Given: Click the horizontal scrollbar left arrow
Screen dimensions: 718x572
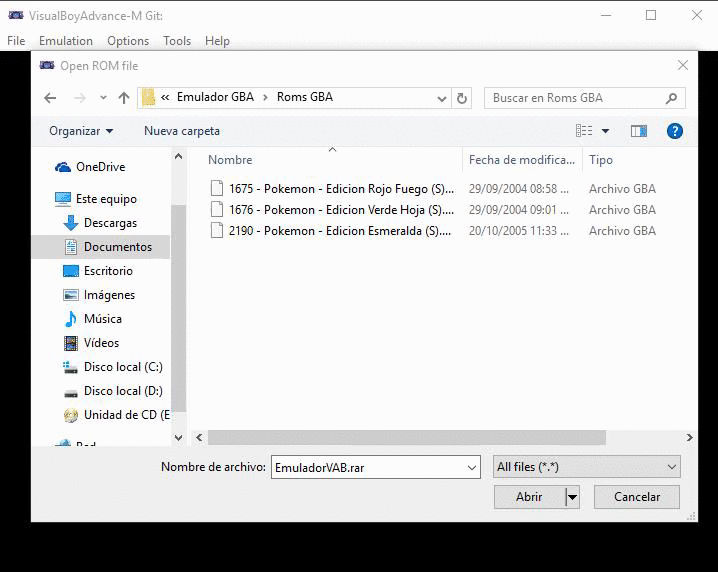Looking at the screenshot, I should (x=199, y=438).
